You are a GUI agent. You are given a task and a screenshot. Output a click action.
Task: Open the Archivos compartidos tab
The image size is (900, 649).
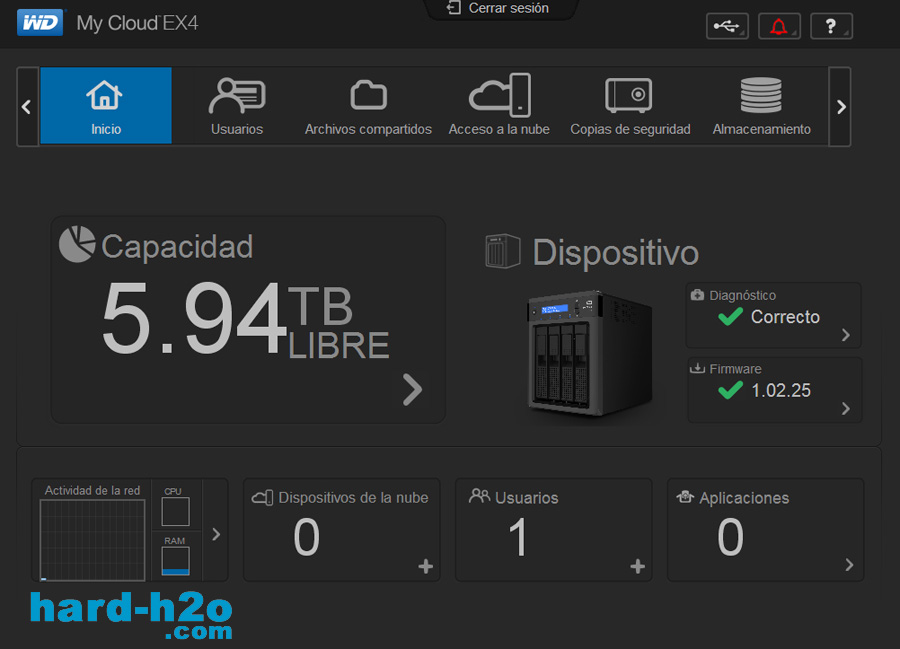tap(368, 106)
